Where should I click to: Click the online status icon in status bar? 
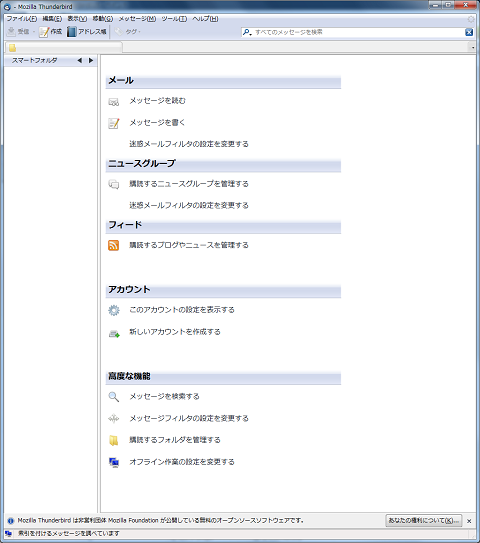click(x=9, y=534)
